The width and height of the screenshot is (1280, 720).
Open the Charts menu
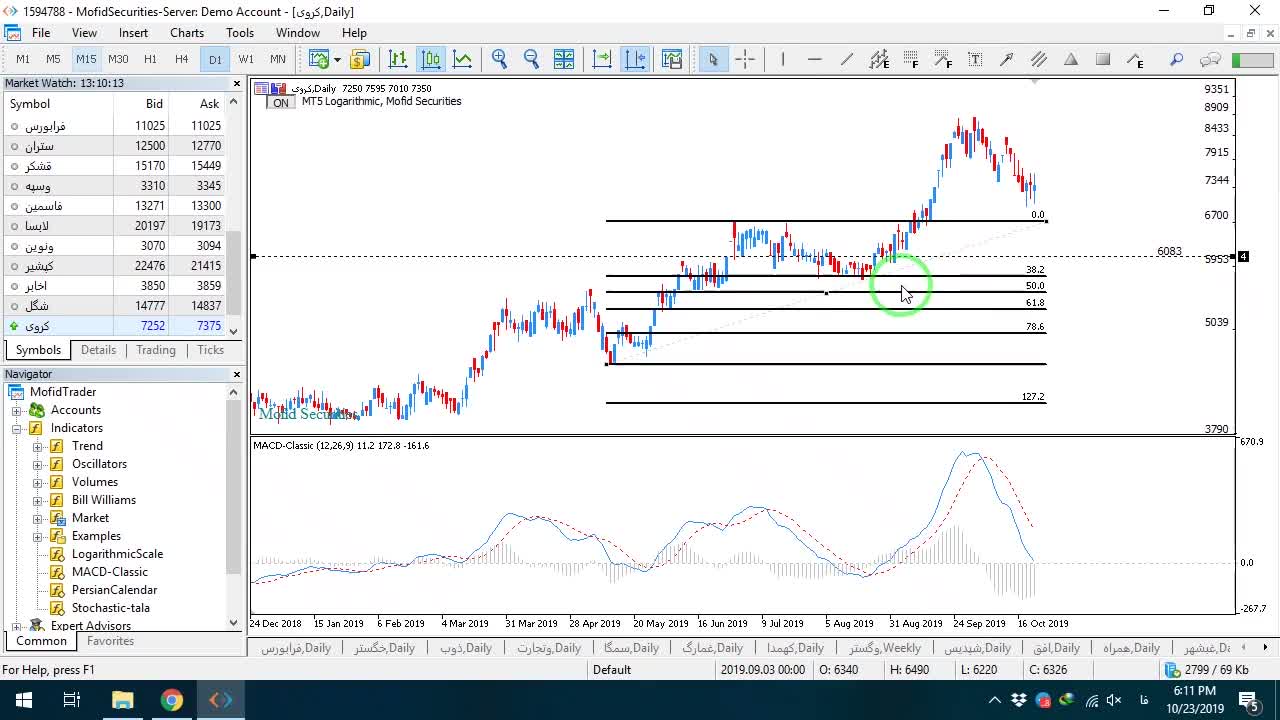tap(187, 33)
